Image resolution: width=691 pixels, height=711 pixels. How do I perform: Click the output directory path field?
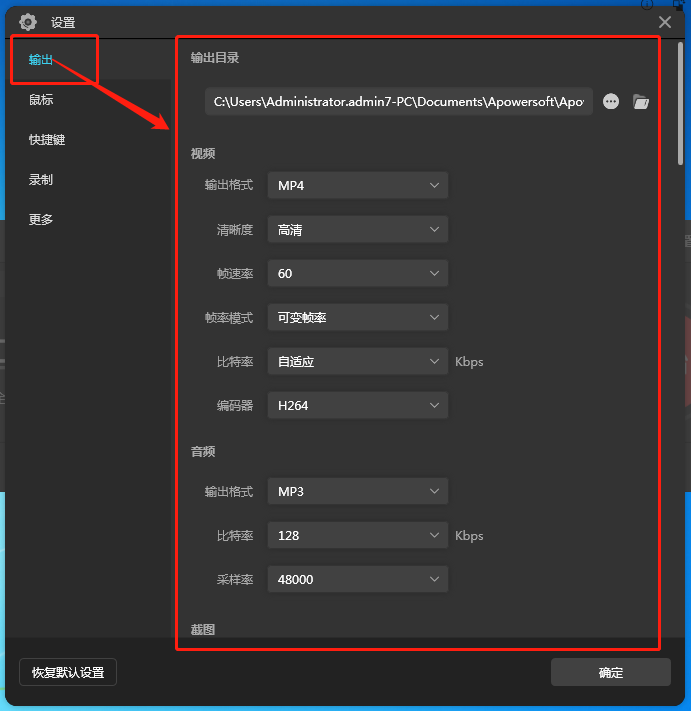click(x=399, y=102)
